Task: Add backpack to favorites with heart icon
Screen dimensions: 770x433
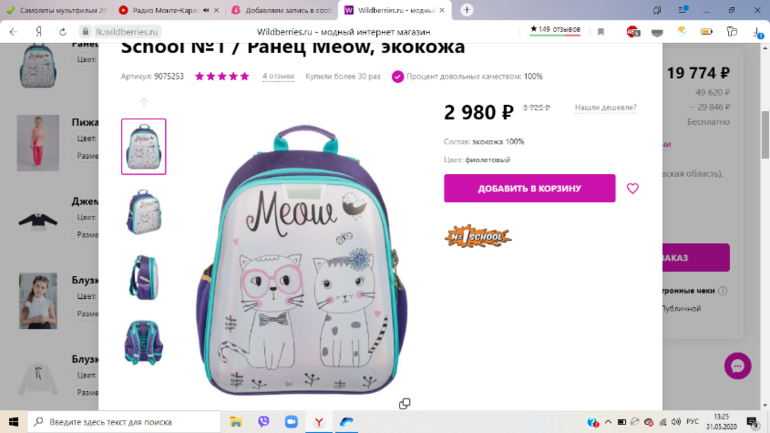Action: point(632,189)
